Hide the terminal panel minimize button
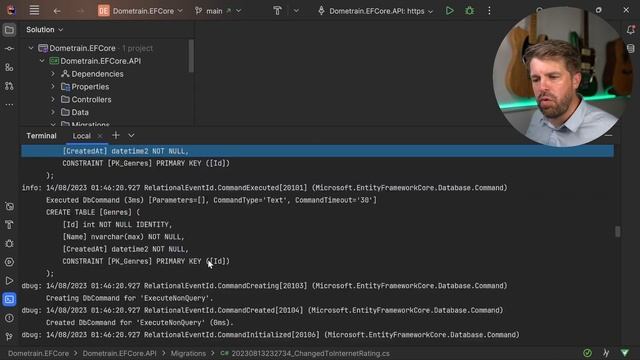The image size is (640, 360). [x=609, y=136]
